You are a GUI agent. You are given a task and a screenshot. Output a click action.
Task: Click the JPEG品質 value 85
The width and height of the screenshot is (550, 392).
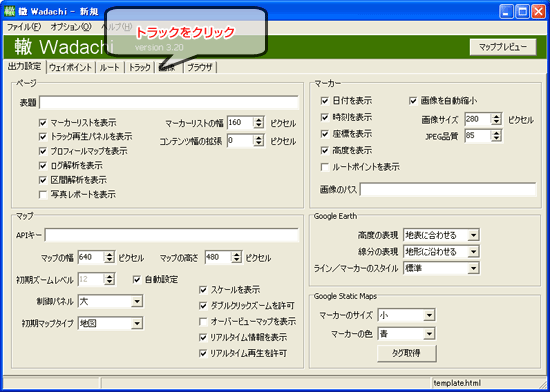470,136
